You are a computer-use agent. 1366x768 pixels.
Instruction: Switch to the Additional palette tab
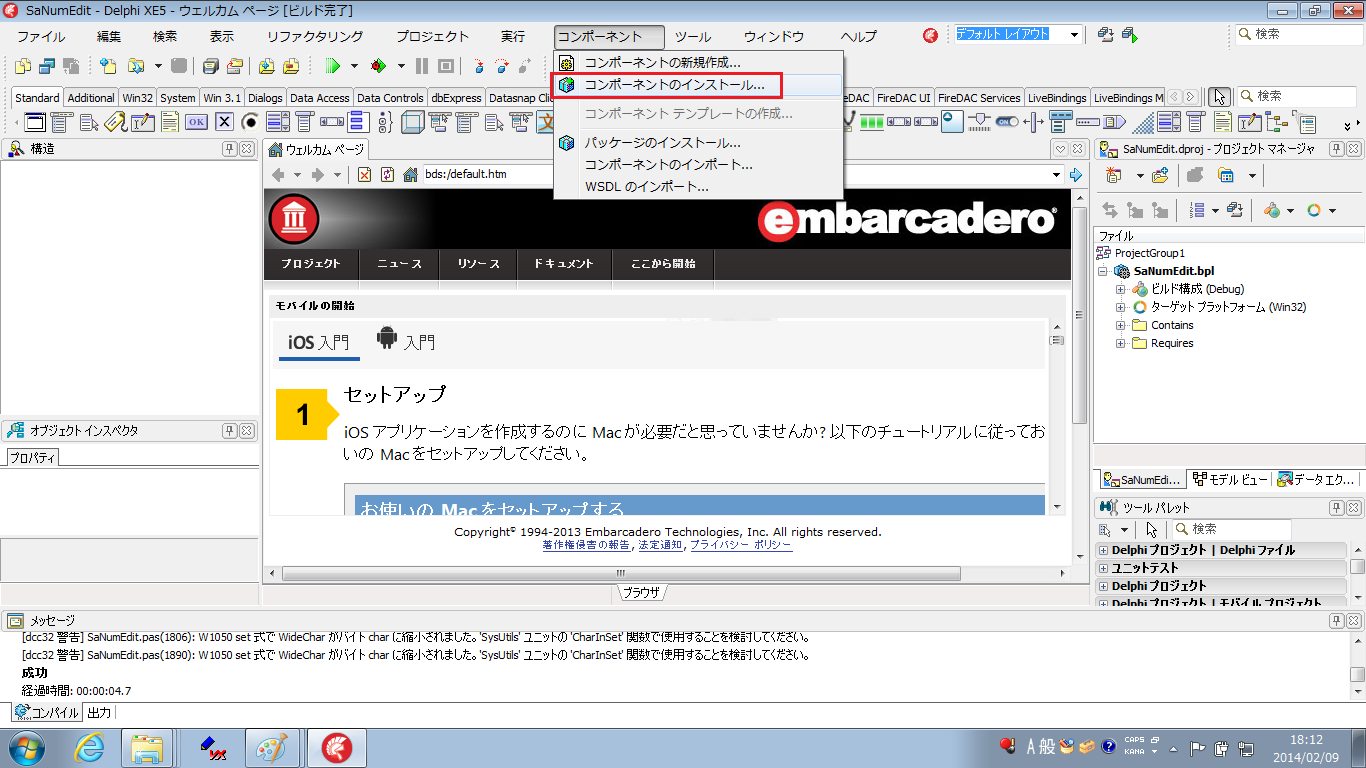pos(91,98)
